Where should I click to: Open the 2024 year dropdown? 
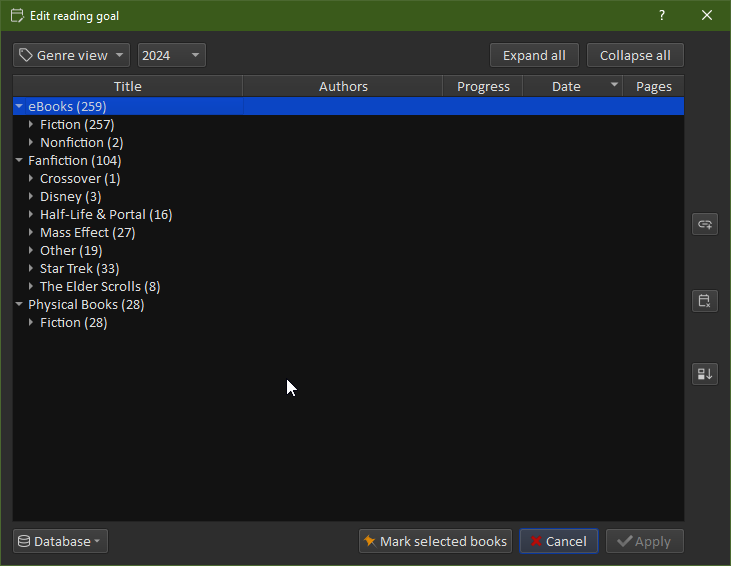pyautogui.click(x=171, y=55)
